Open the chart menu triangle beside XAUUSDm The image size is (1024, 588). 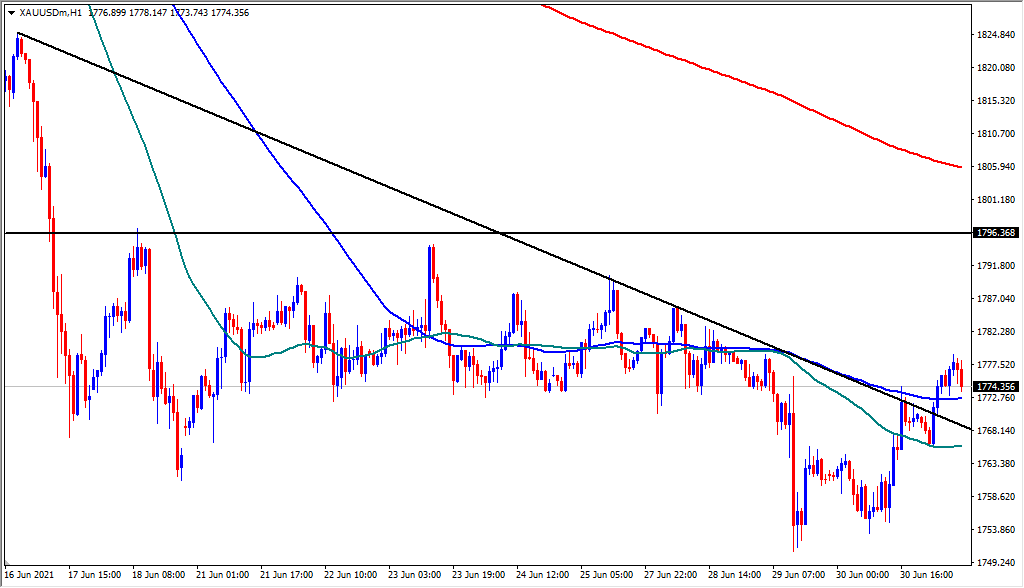coord(11,12)
